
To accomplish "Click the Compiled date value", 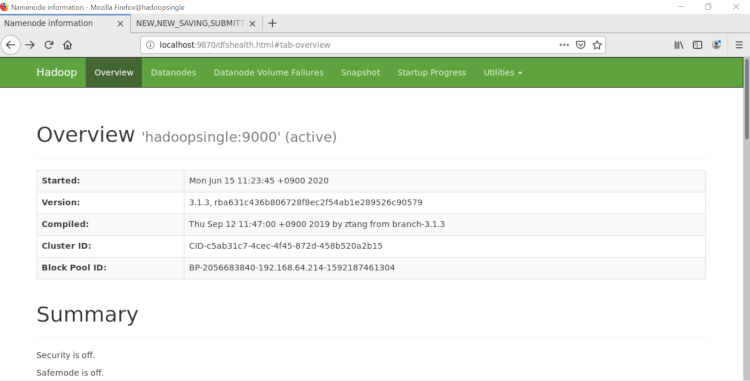I will 317,224.
